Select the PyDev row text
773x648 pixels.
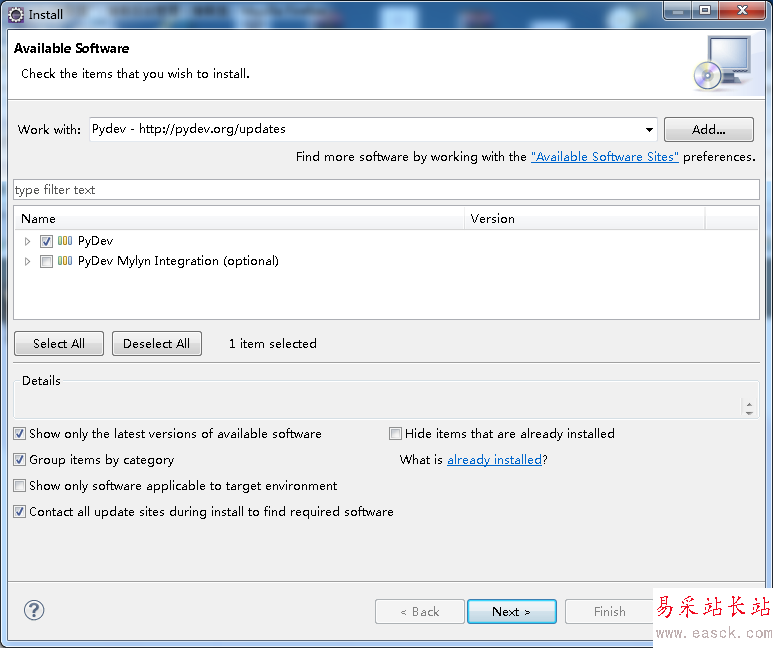pyautogui.click(x=96, y=241)
